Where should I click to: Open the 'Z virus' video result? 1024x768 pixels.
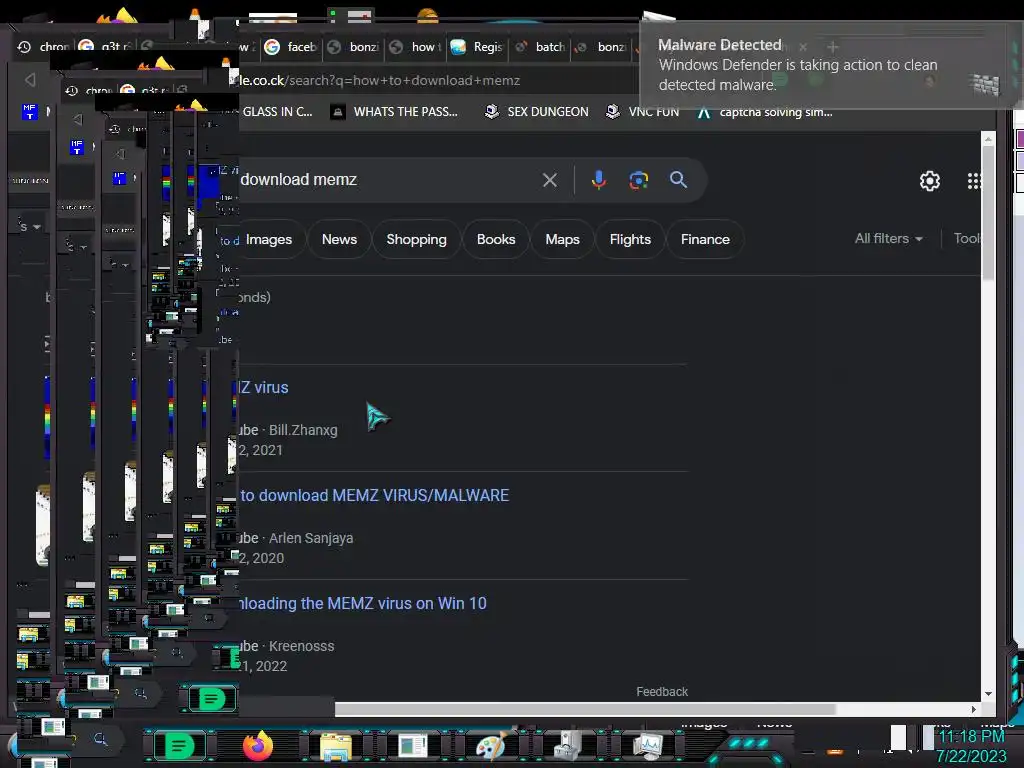[263, 387]
